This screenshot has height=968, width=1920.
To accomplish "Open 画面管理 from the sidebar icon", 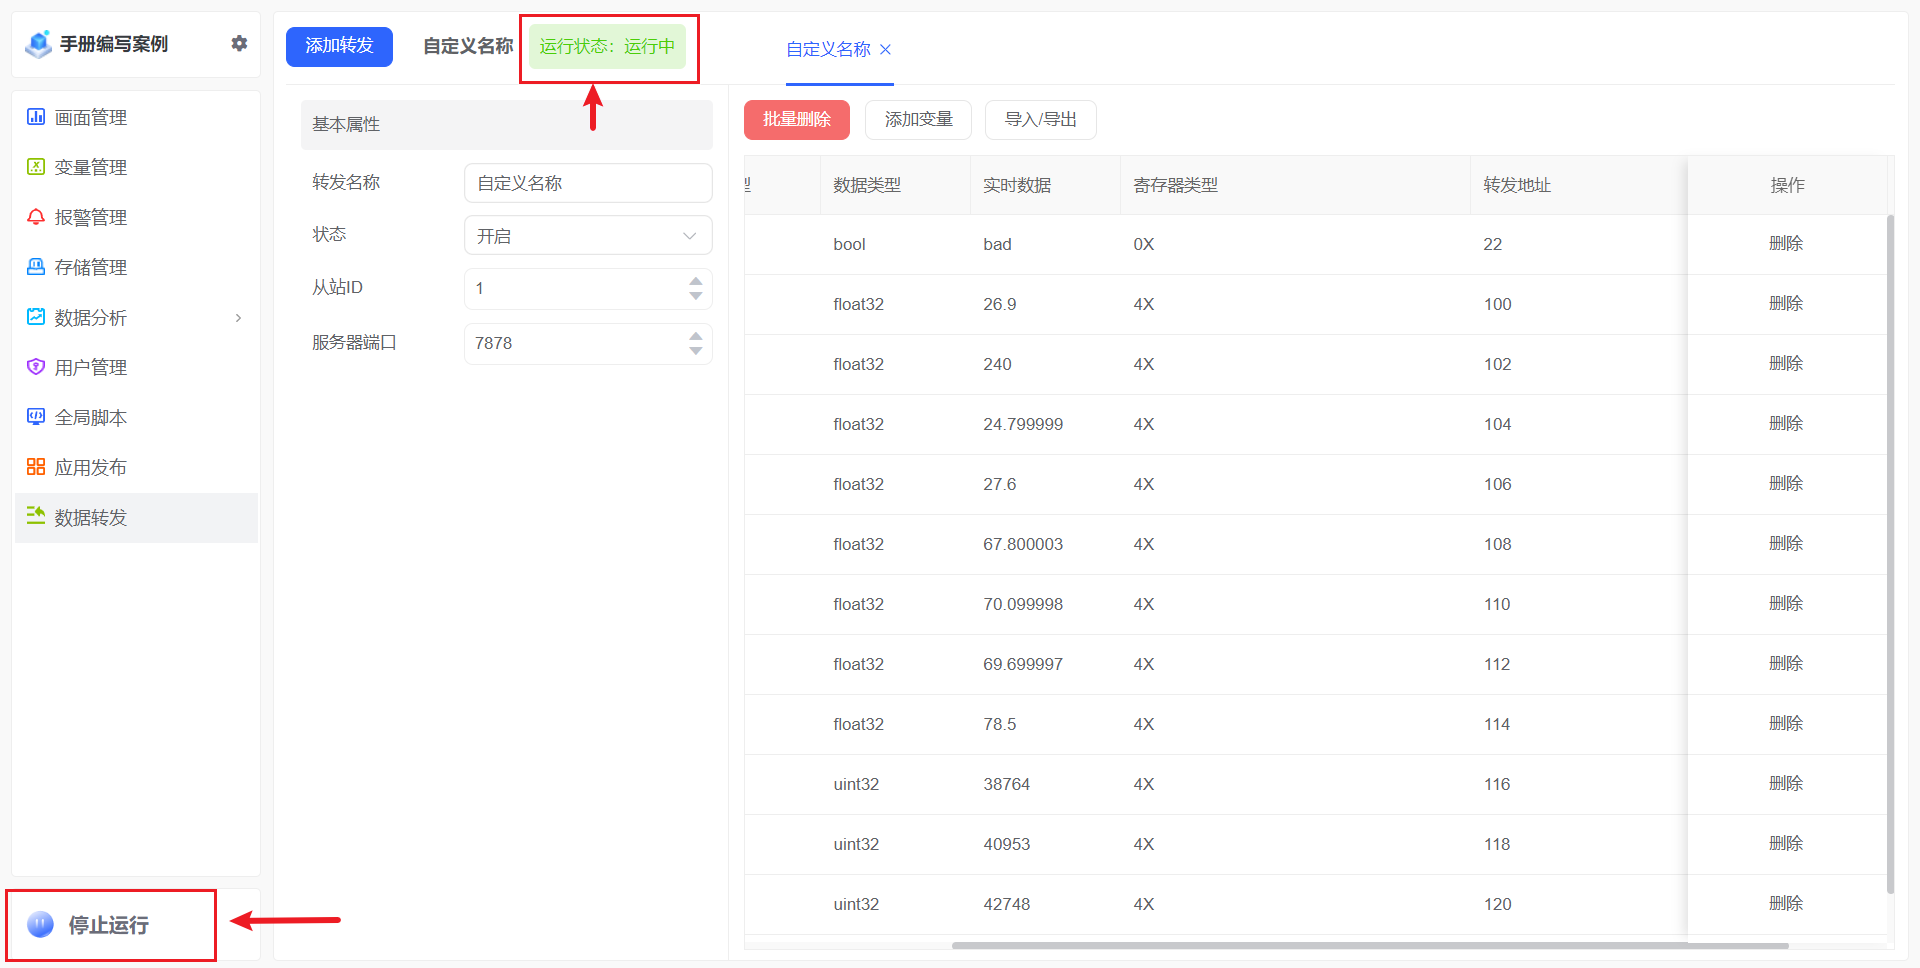I will tap(36, 117).
